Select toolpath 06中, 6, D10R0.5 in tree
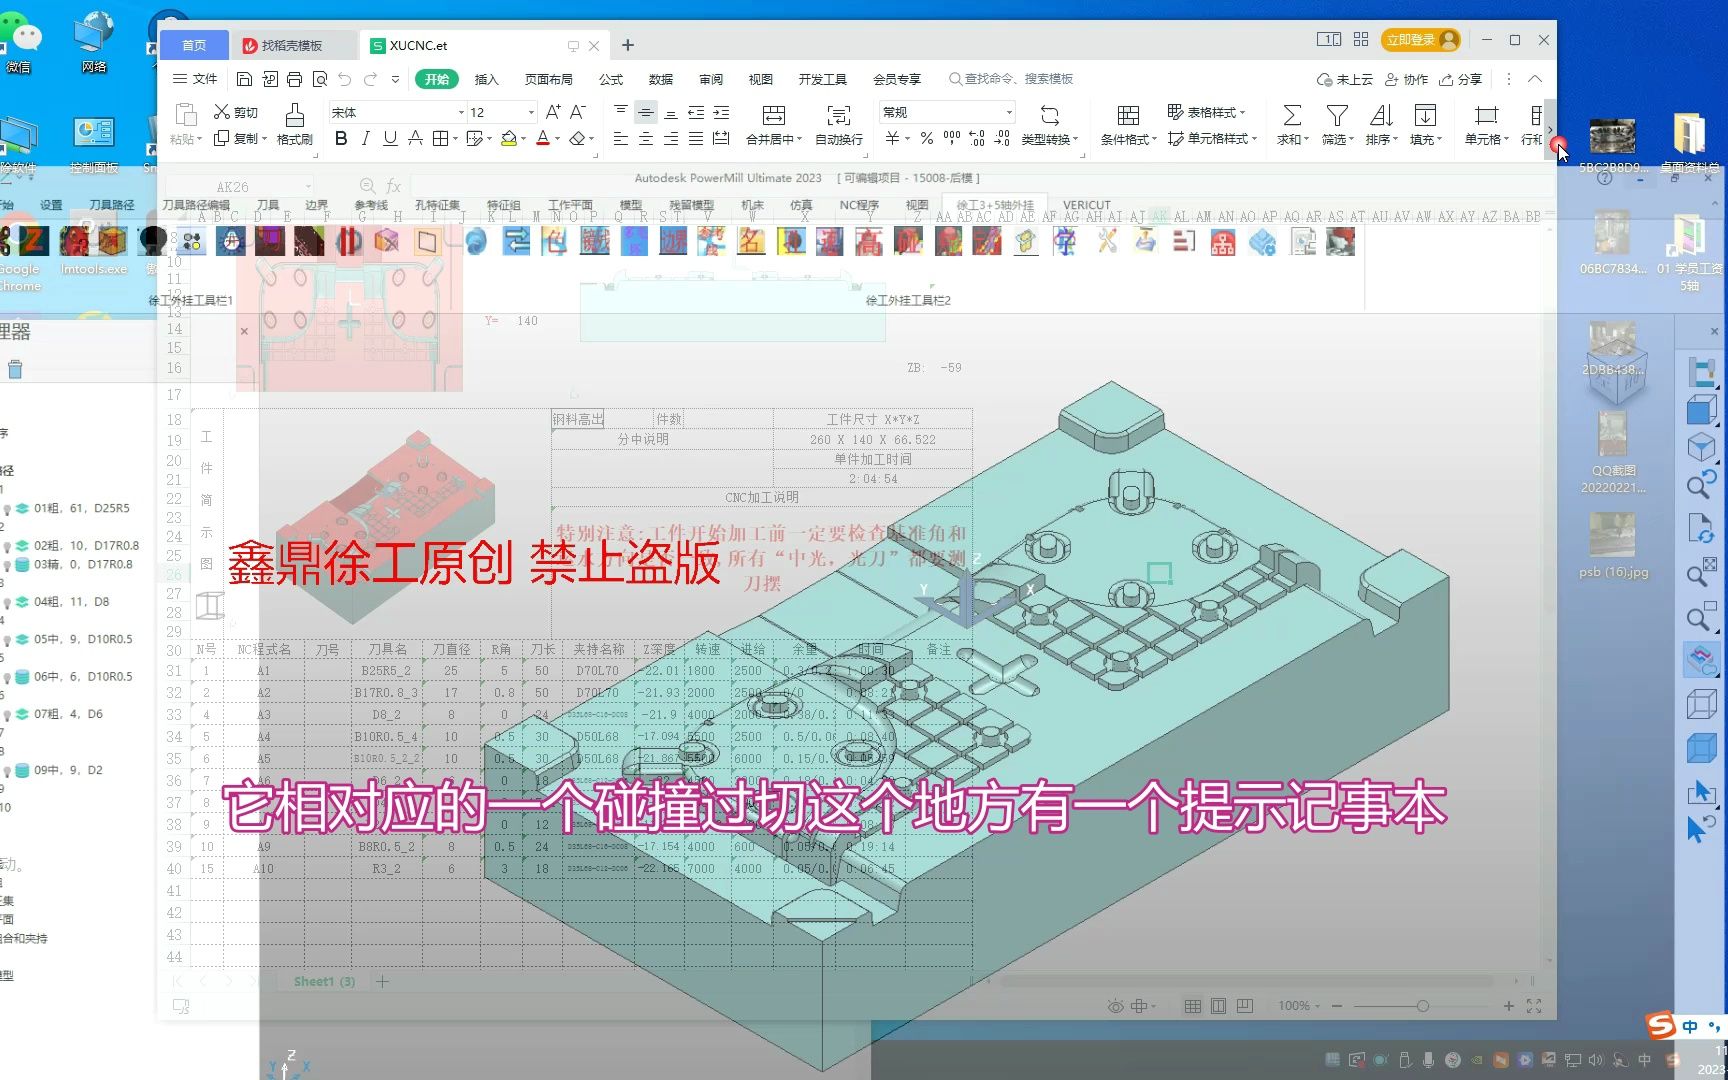Image resolution: width=1728 pixels, height=1080 pixels. click(x=83, y=677)
